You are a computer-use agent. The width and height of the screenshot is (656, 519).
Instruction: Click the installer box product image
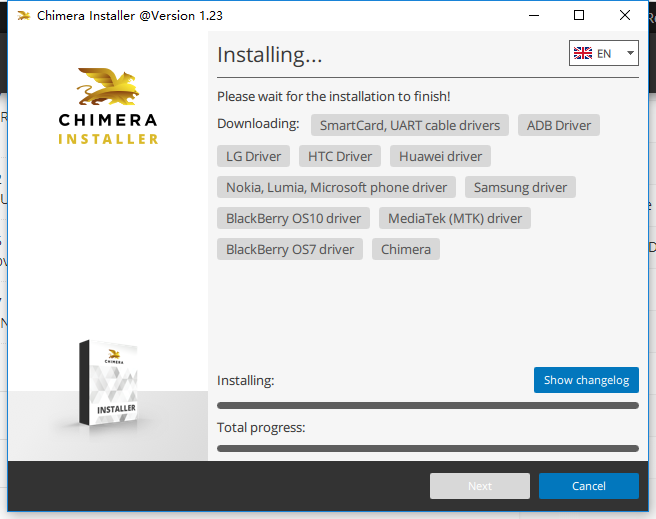[108, 383]
